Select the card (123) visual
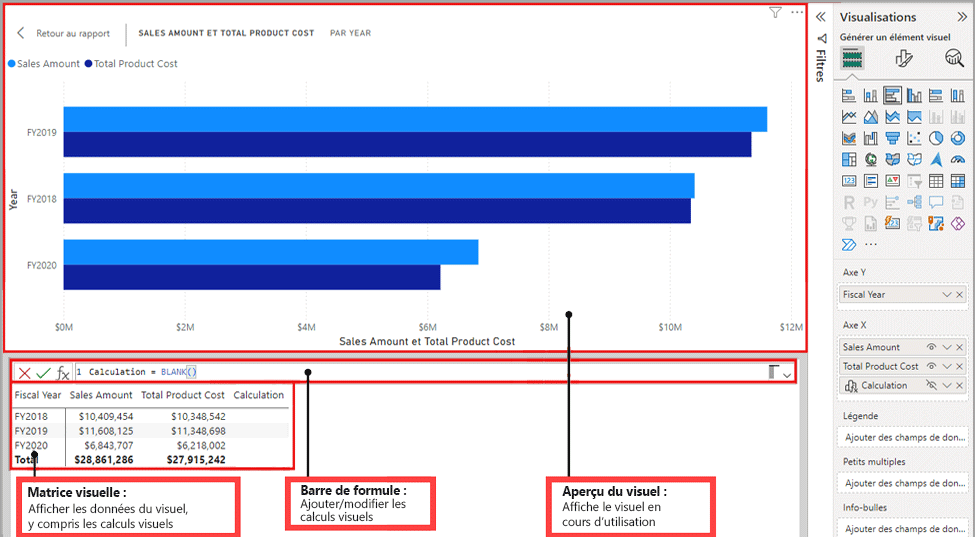This screenshot has width=975, height=537. click(849, 181)
